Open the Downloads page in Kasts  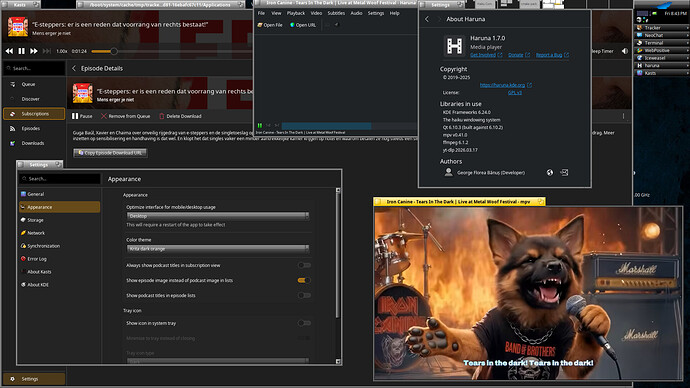(x=34, y=143)
